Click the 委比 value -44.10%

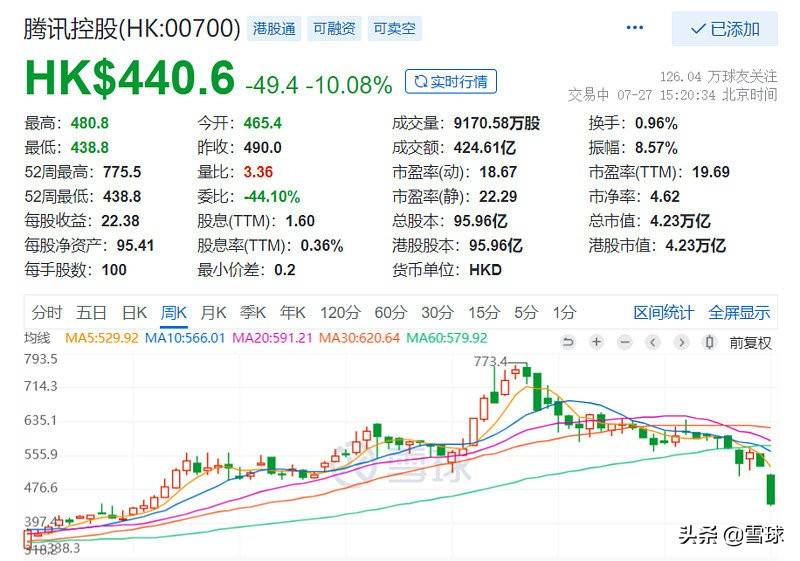click(272, 196)
